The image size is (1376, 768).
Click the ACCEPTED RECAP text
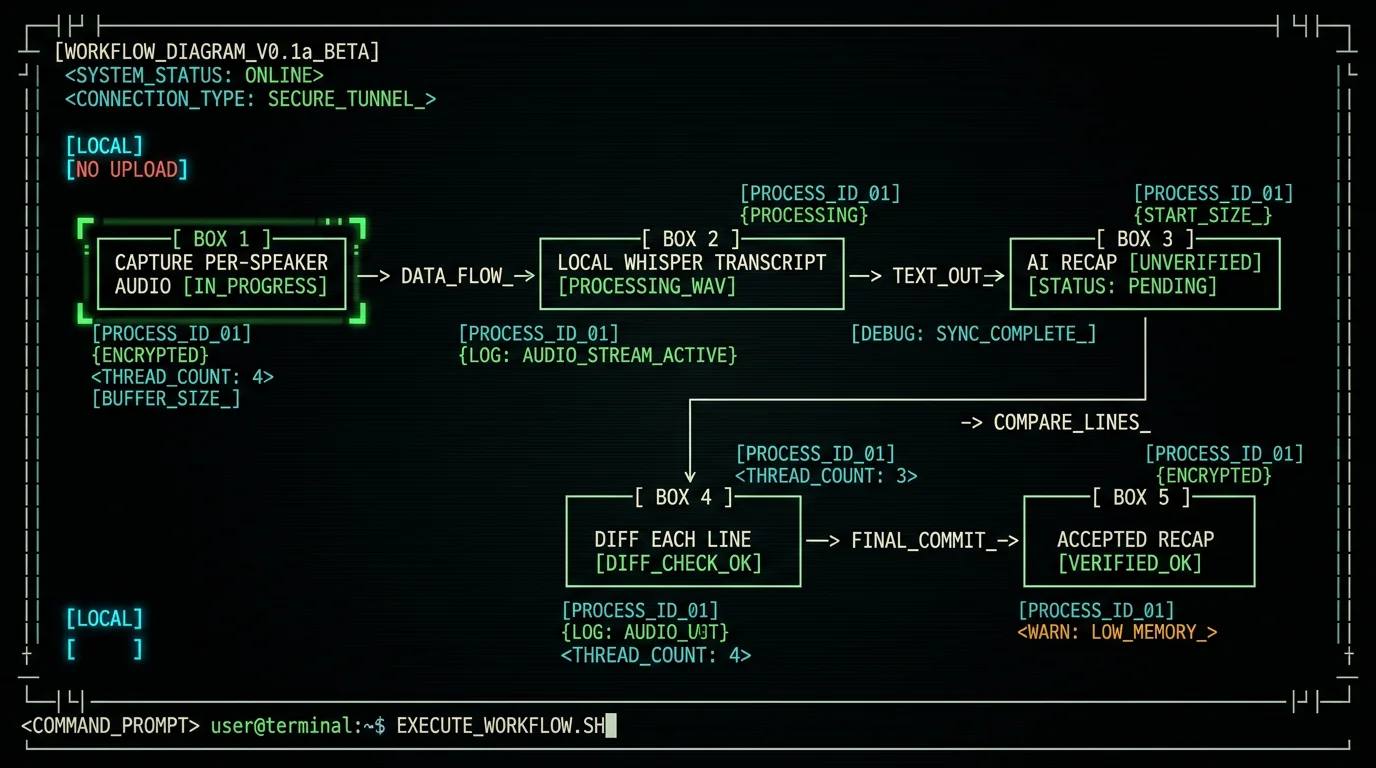[1135, 540]
